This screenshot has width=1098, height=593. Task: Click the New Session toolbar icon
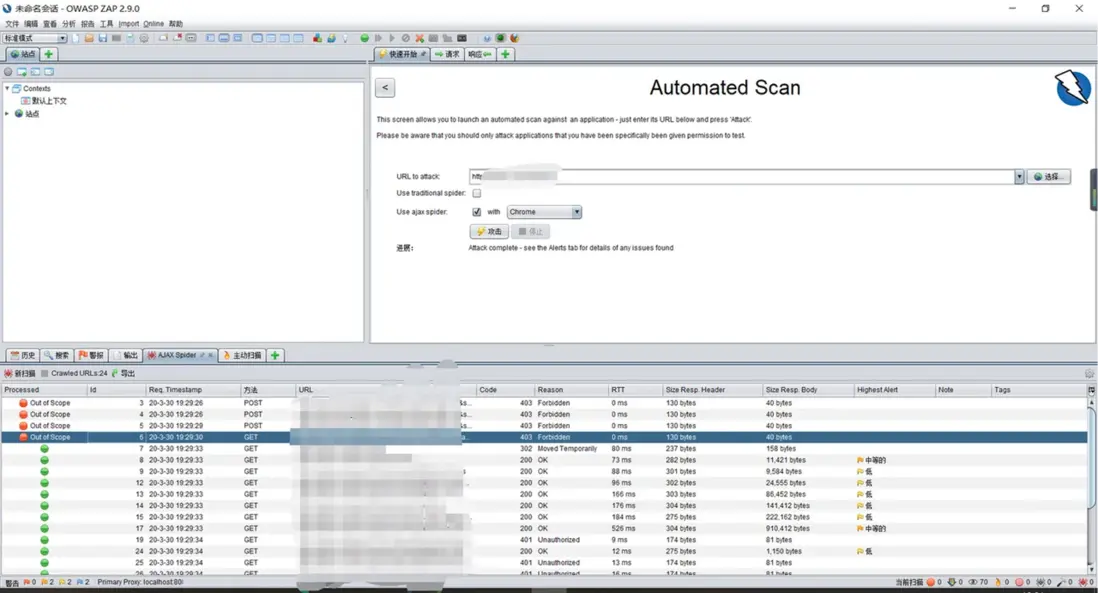point(76,38)
